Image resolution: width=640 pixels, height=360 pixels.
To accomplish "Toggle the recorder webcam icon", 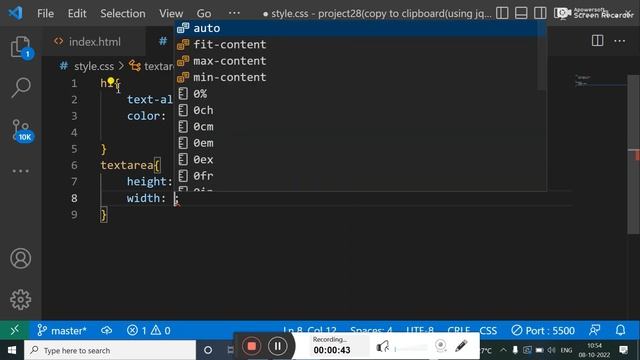I will click(440, 346).
